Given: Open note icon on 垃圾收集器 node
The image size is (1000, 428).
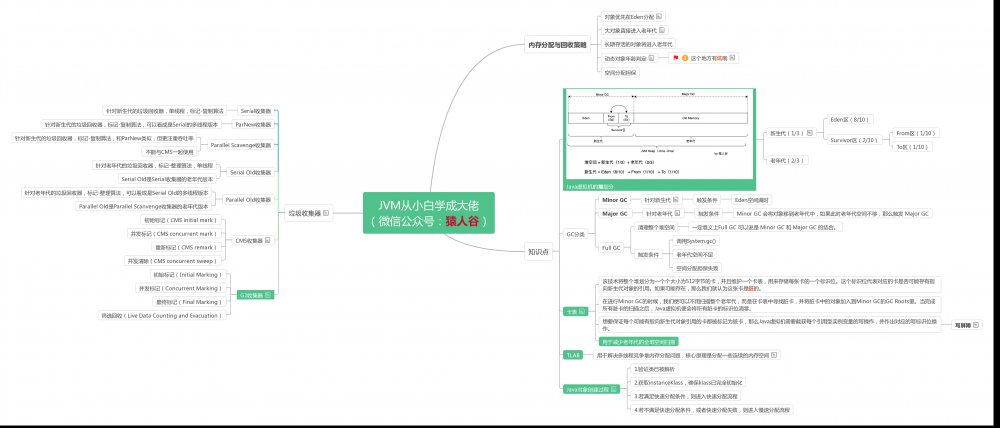Looking at the screenshot, I should 326,213.
